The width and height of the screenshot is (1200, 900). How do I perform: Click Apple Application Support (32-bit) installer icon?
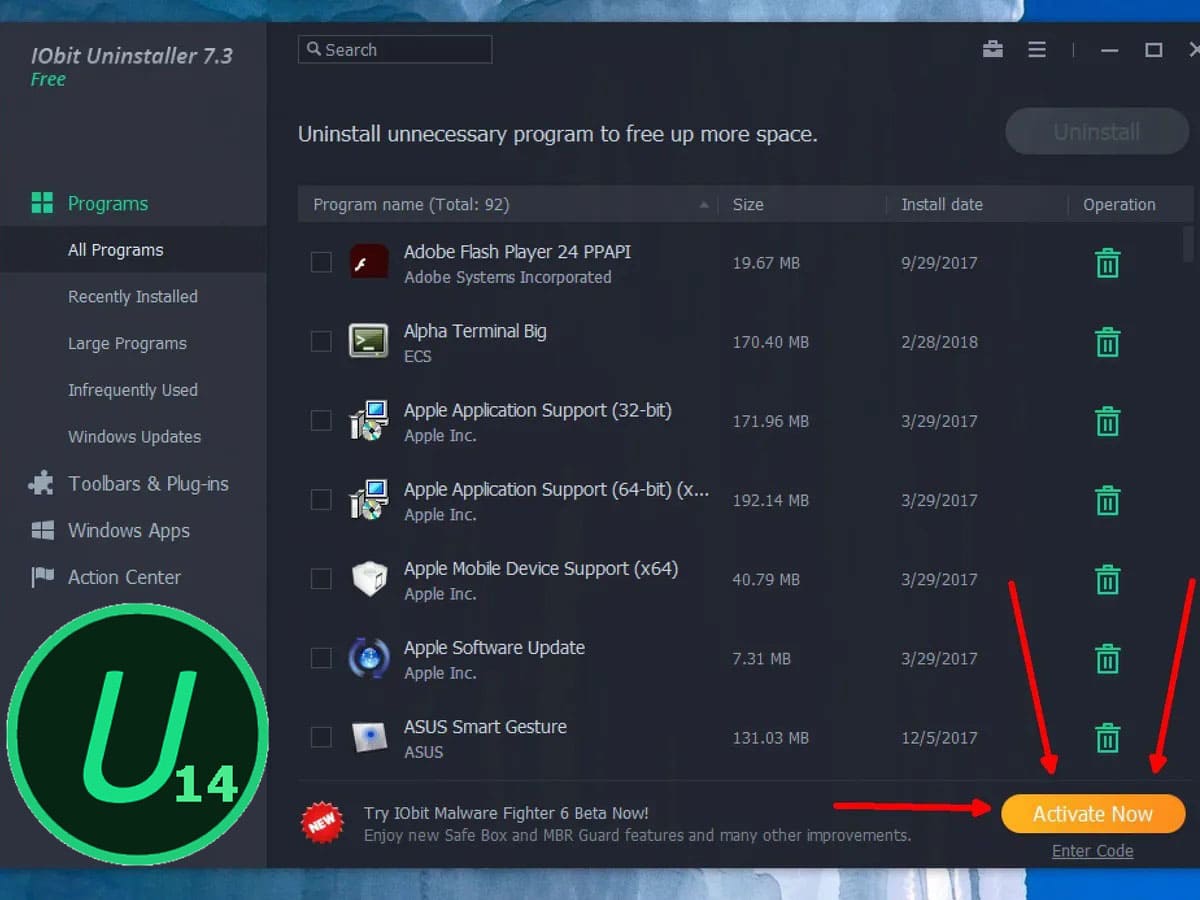(369, 420)
